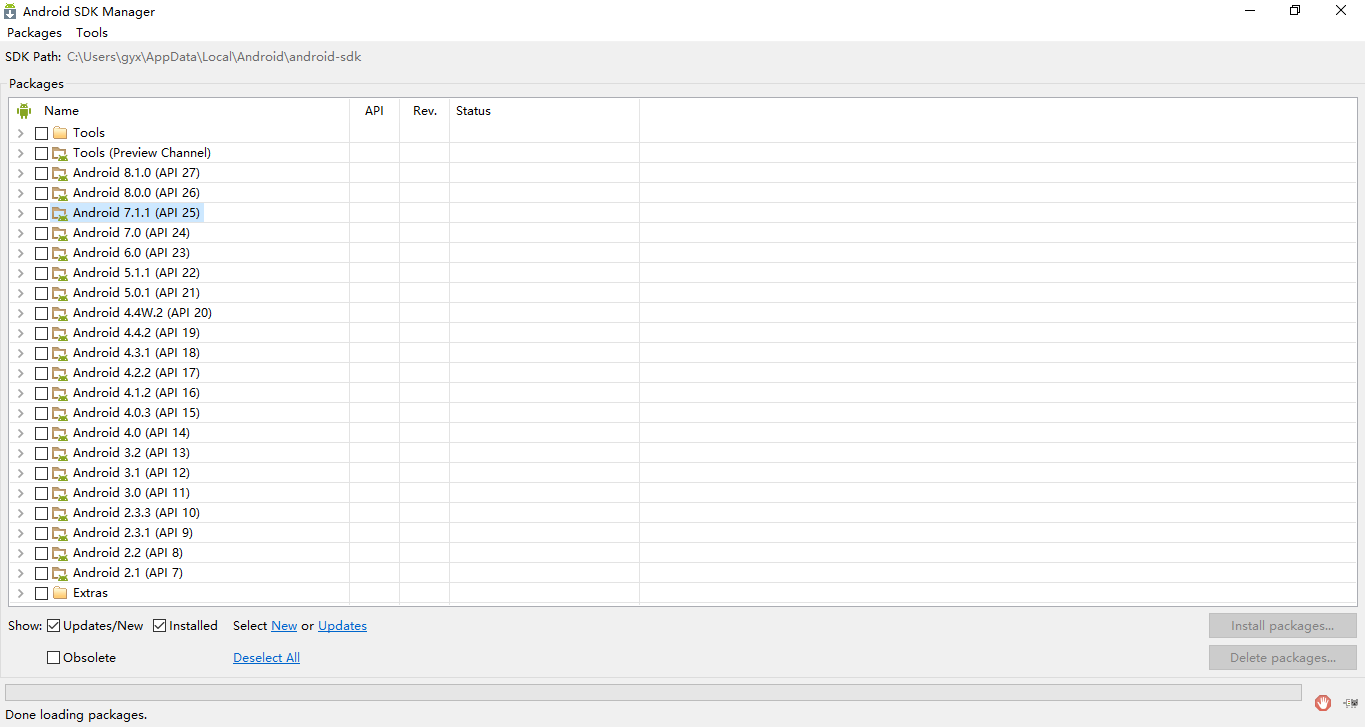Expand the Tools (Preview Channel) node
The width and height of the screenshot is (1365, 727).
pyautogui.click(x=20, y=153)
